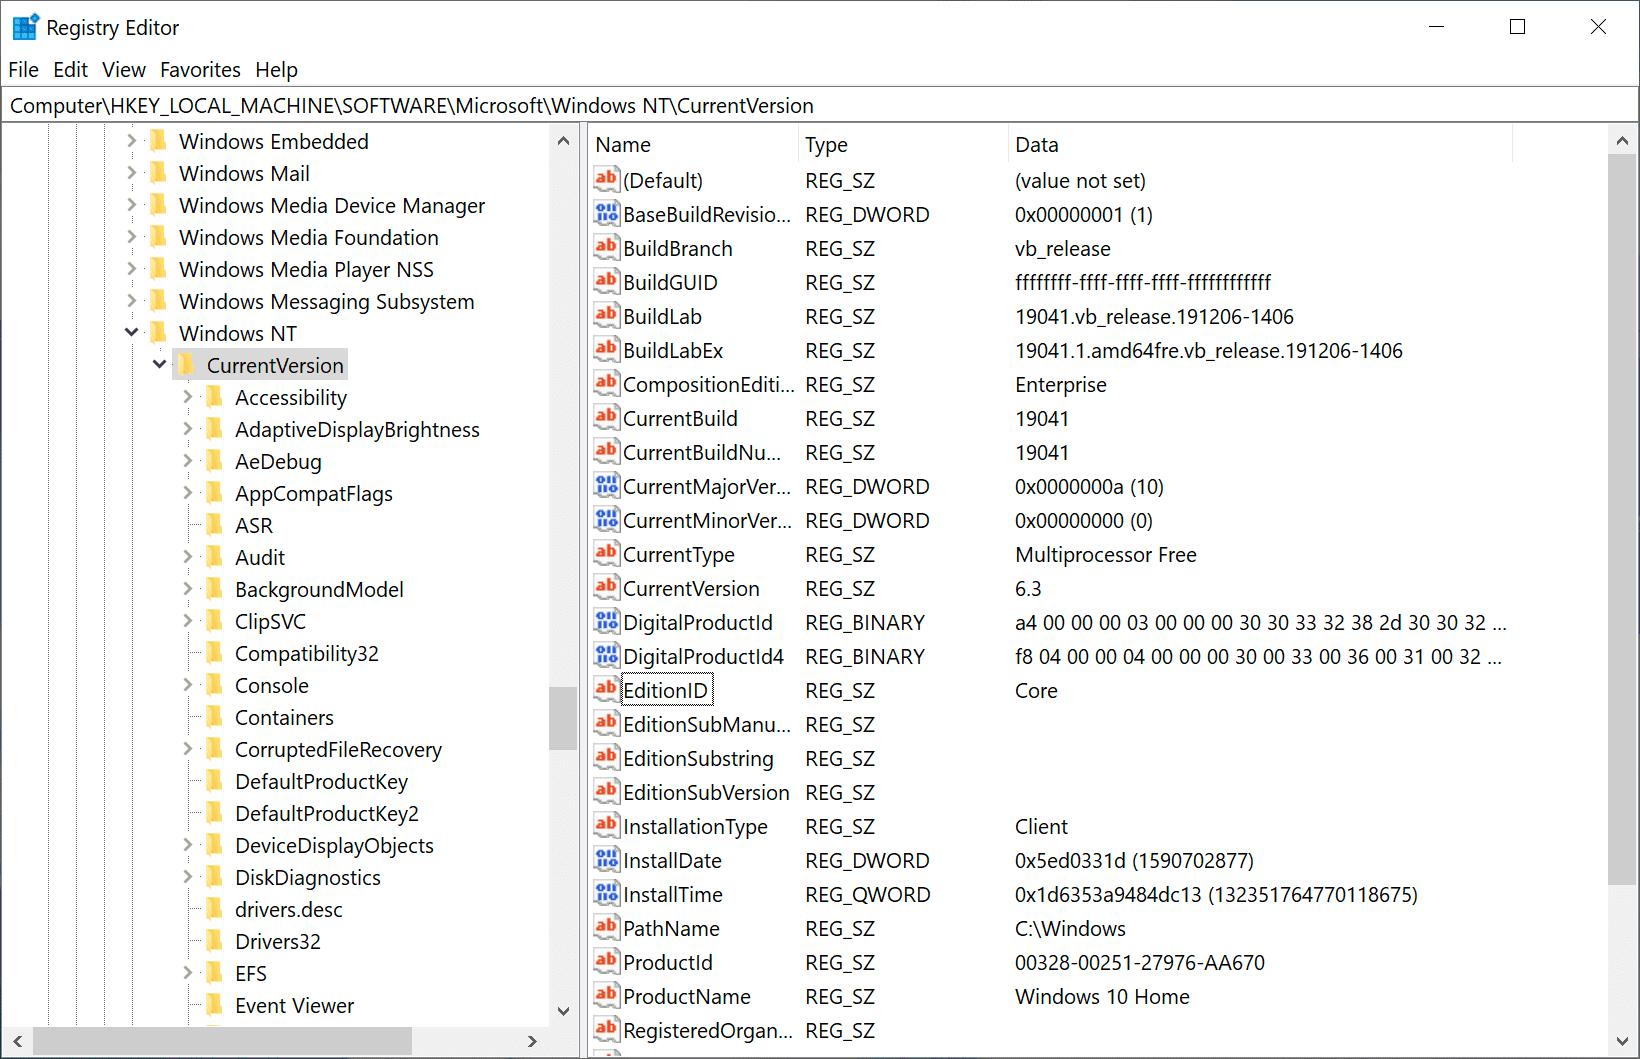Click the tree pane scroll up arrow
Viewport: 1640px width, 1059px height.
click(563, 141)
